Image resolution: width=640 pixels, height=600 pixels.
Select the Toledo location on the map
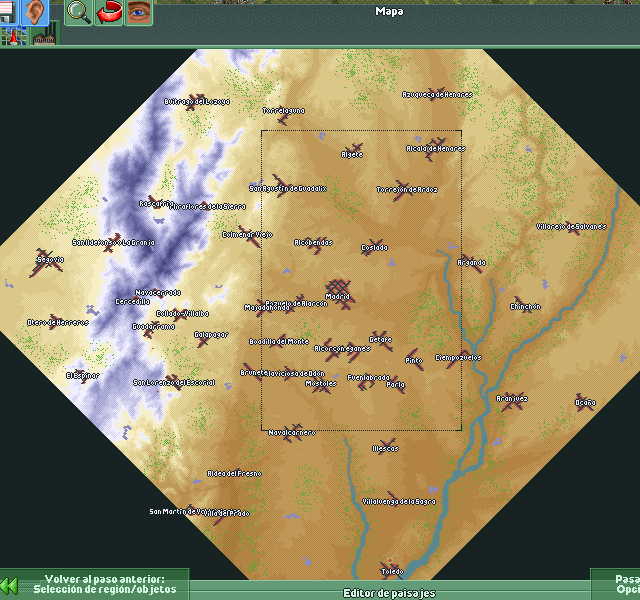click(x=392, y=571)
